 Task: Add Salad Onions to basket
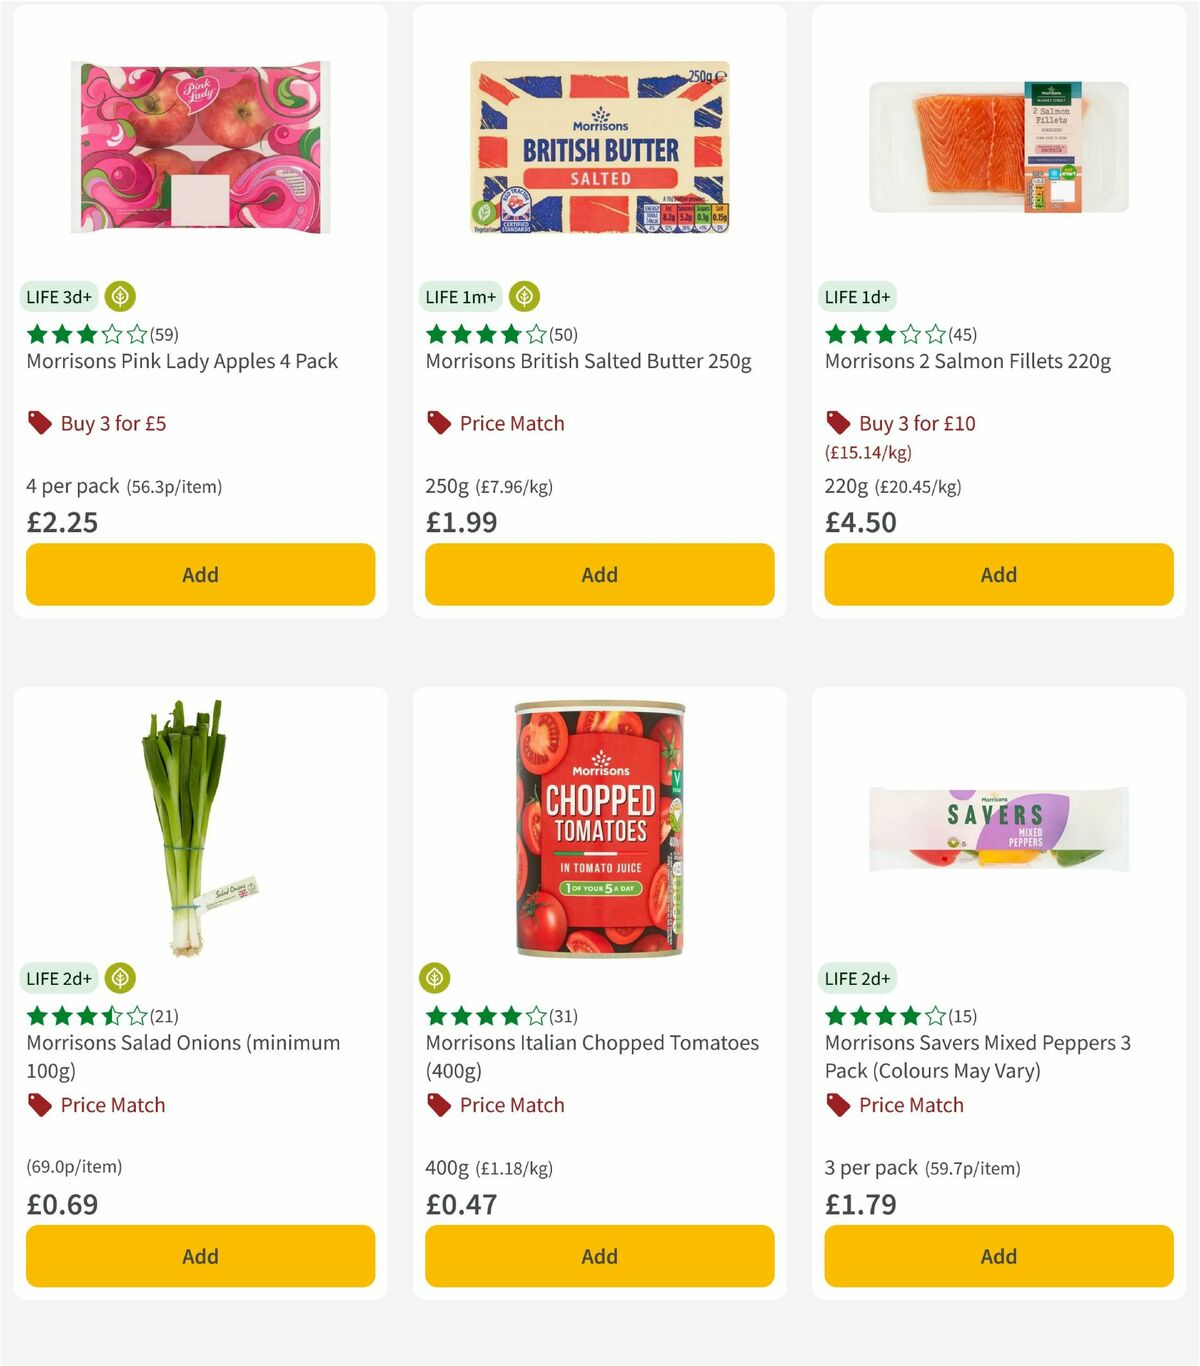(x=200, y=1256)
